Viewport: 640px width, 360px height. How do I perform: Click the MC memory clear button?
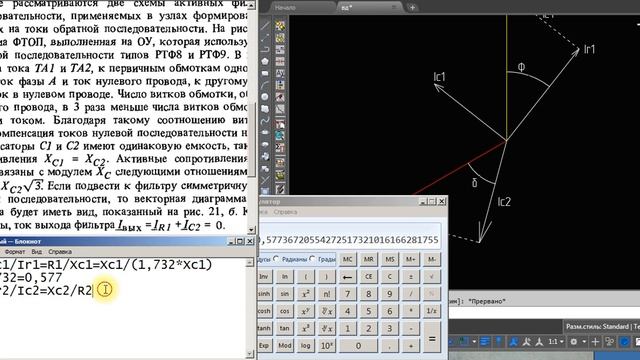coord(347,259)
